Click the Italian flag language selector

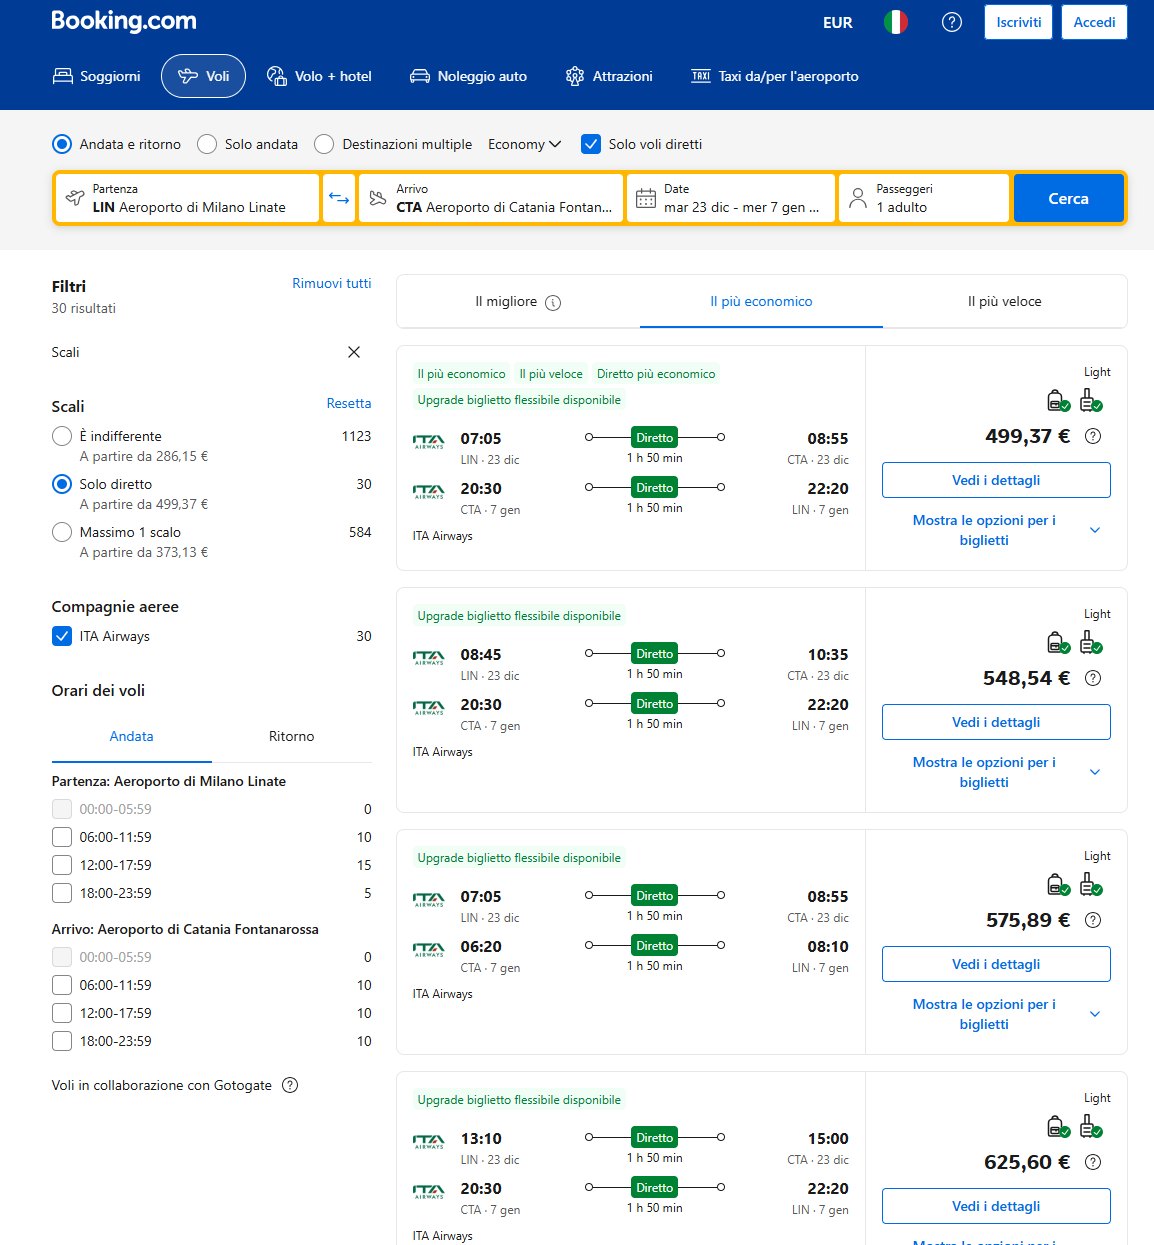pyautogui.click(x=895, y=22)
